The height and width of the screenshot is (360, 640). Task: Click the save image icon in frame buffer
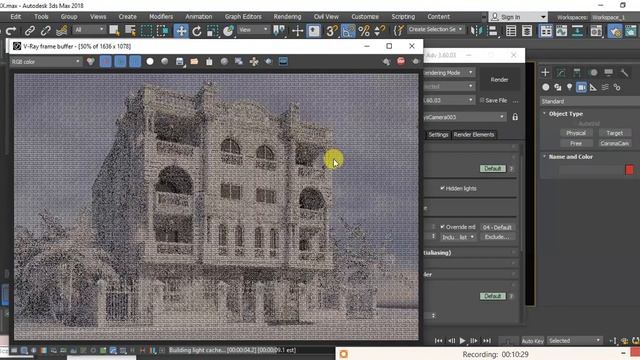pos(180,62)
